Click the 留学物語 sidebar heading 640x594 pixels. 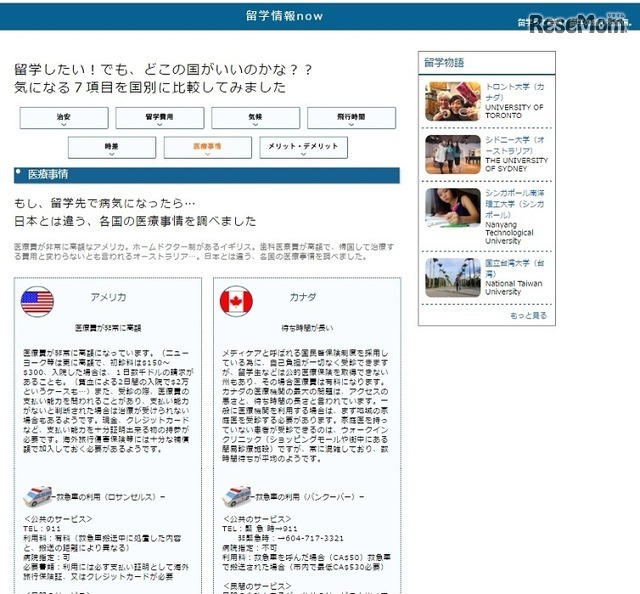(444, 62)
